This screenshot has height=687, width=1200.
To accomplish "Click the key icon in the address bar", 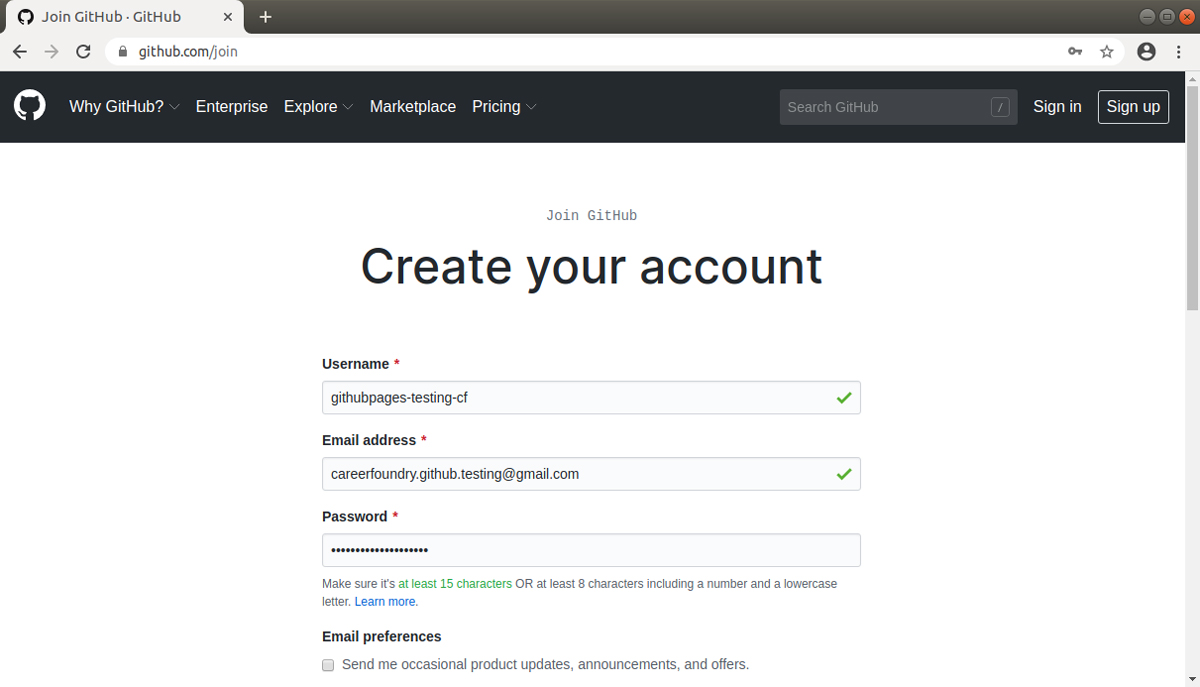I will [1074, 51].
